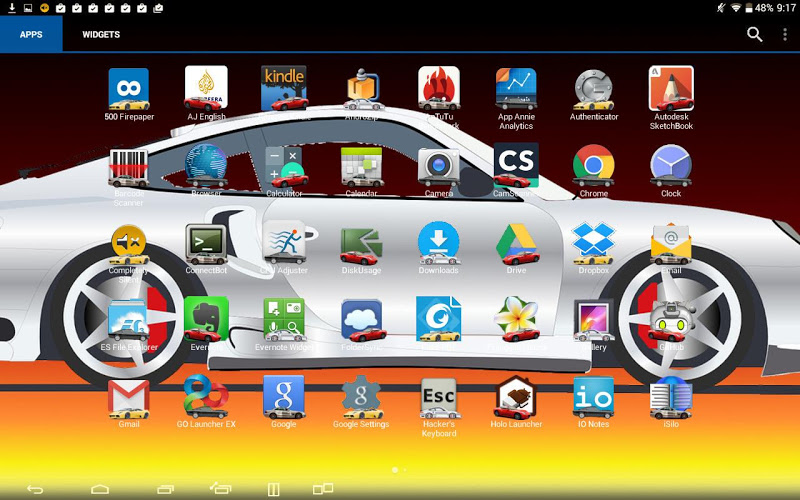Open Autodesk SketchBook
800x500 pixels.
(x=671, y=88)
